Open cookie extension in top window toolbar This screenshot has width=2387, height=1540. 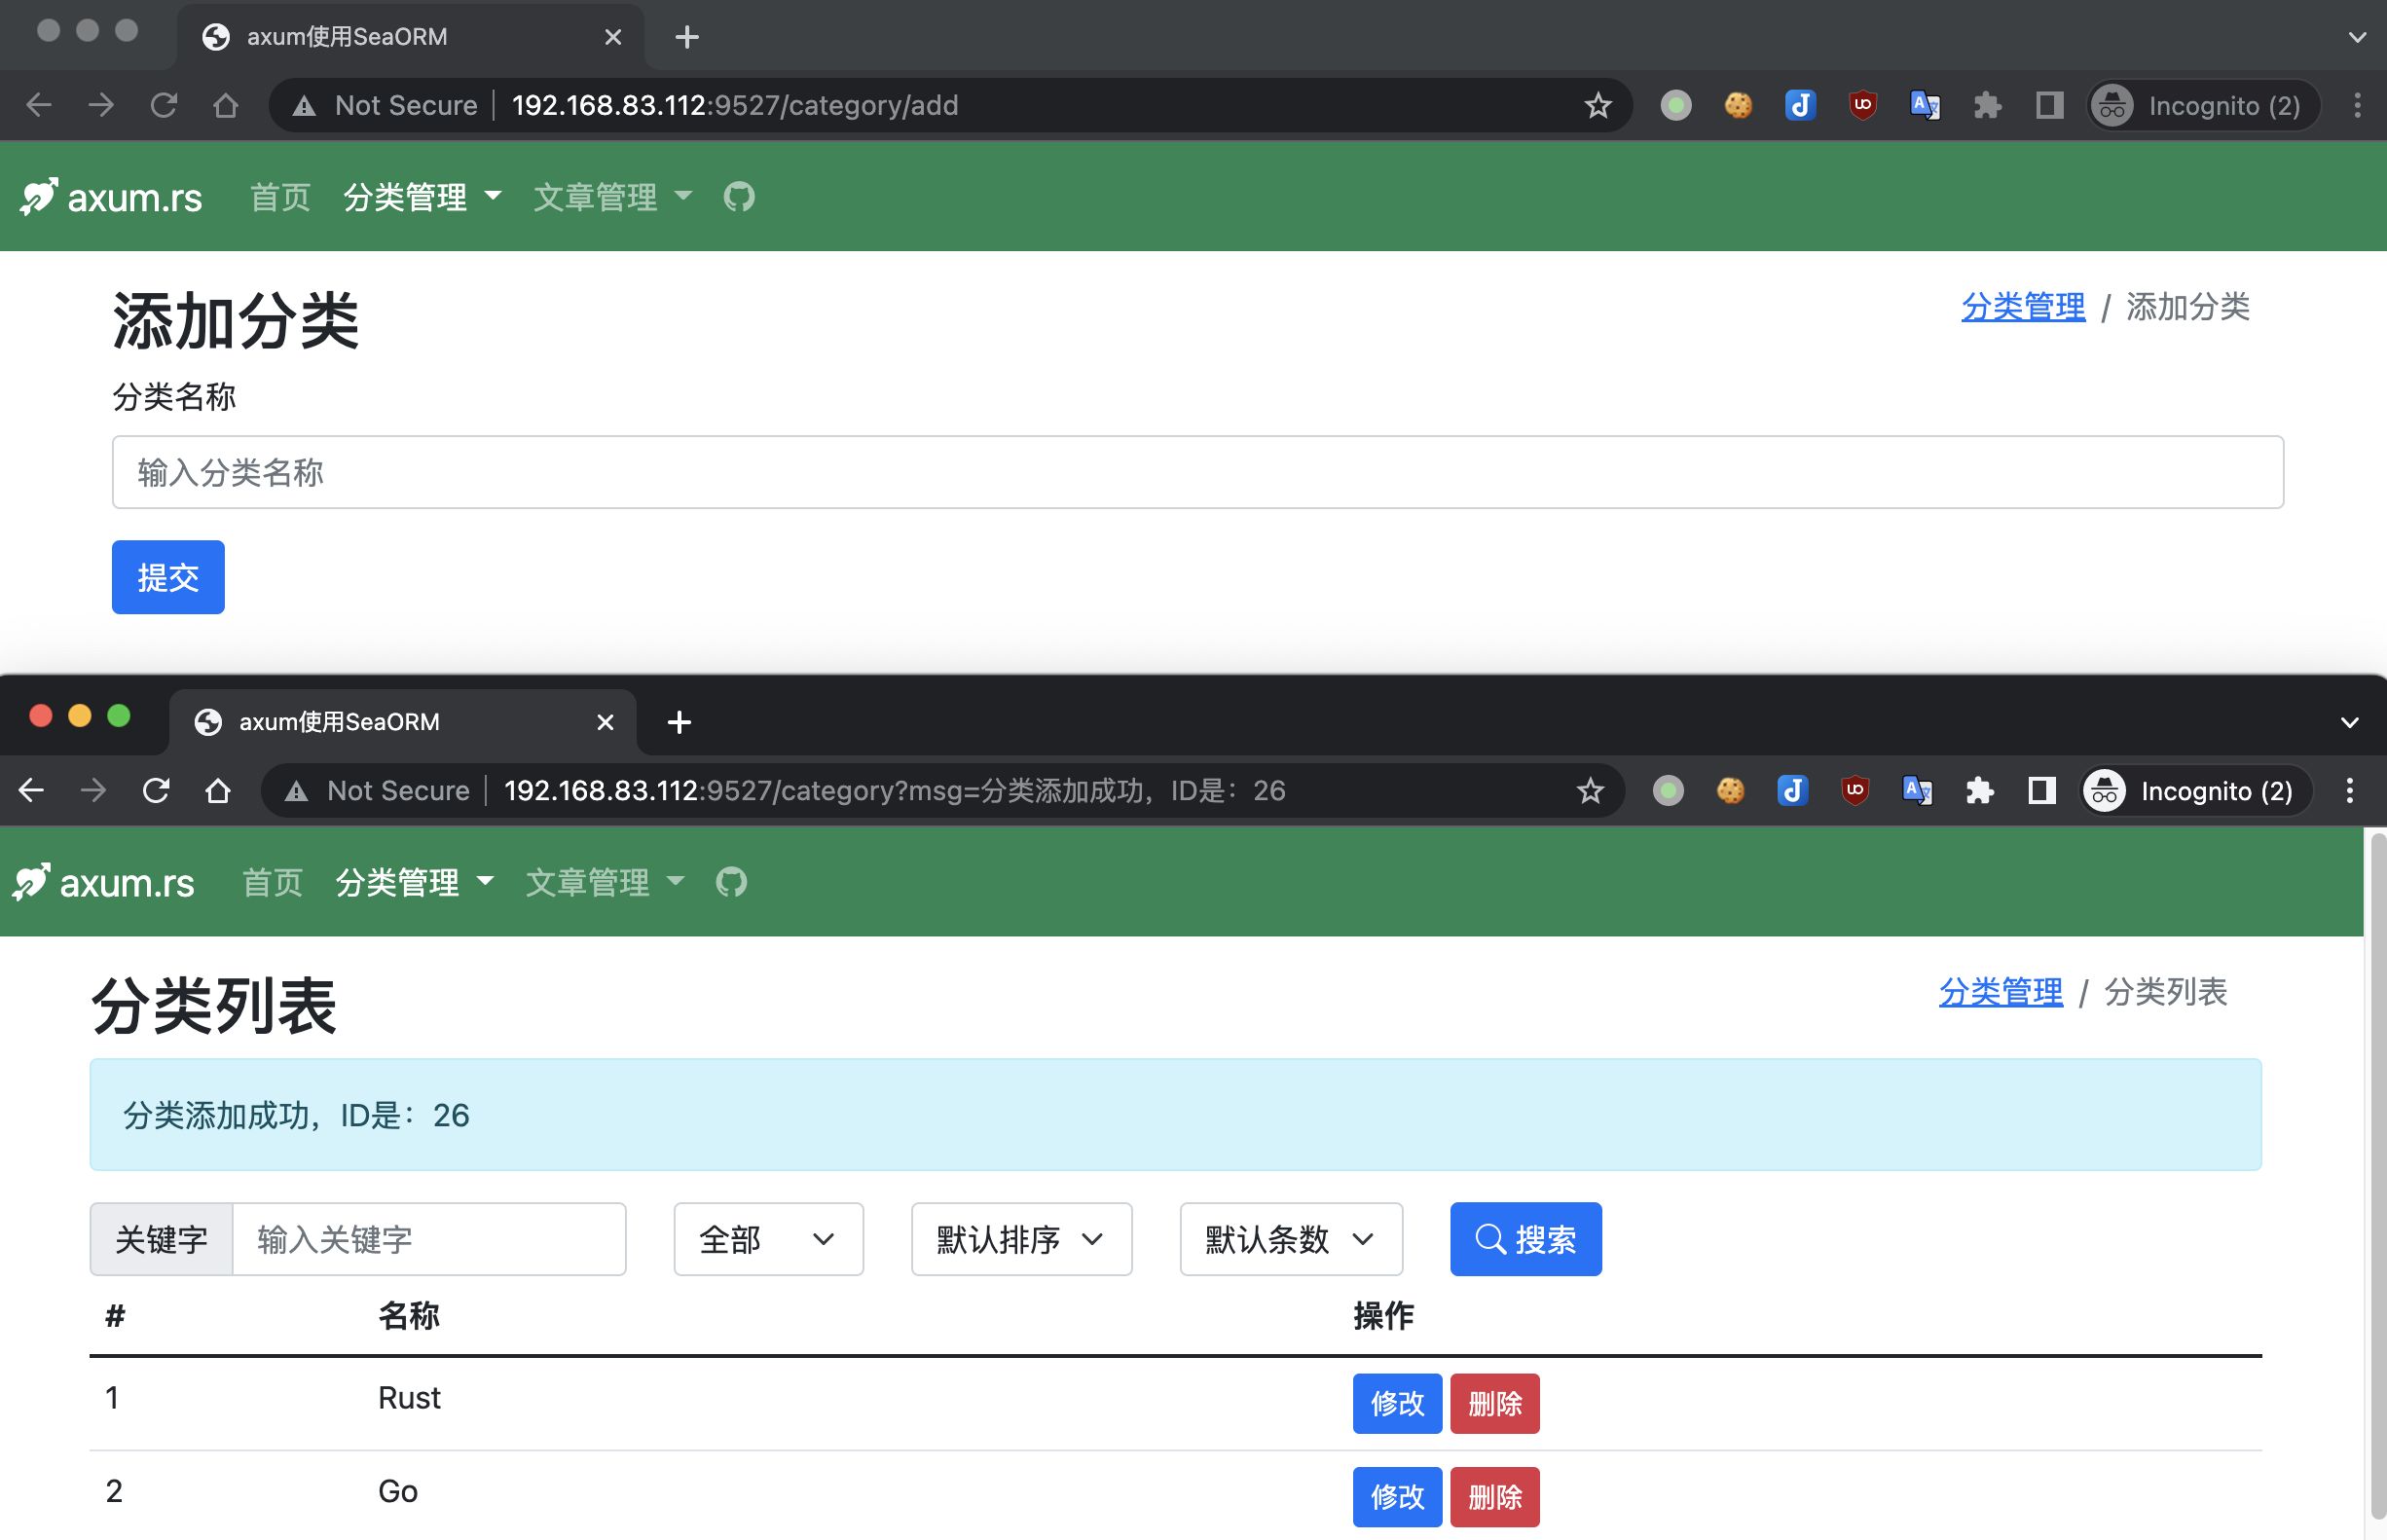pos(1738,105)
